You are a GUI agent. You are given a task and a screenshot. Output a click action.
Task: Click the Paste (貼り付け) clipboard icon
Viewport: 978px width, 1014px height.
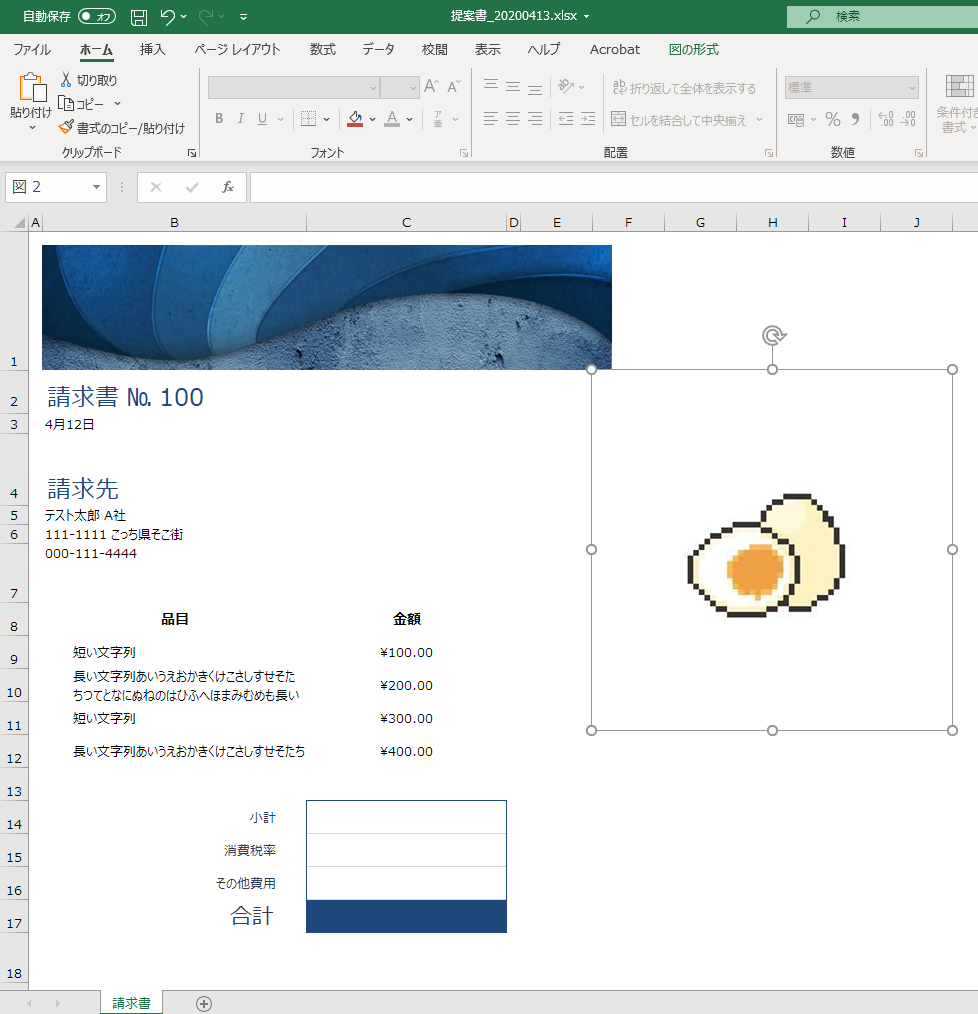[31, 88]
